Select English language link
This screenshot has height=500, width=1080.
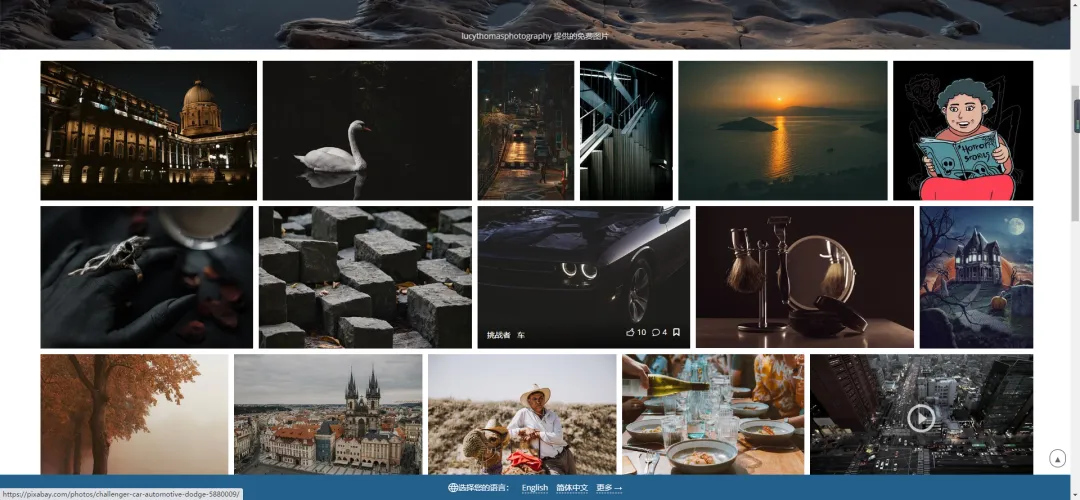(x=535, y=488)
